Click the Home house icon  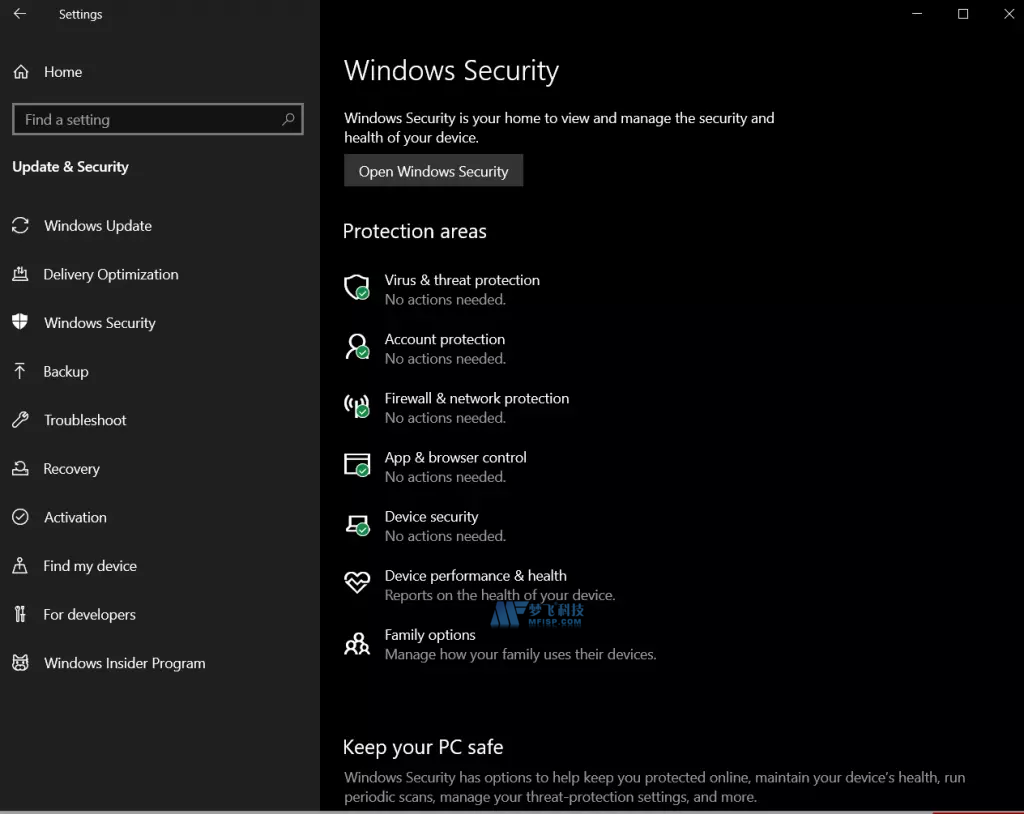[x=21, y=72]
